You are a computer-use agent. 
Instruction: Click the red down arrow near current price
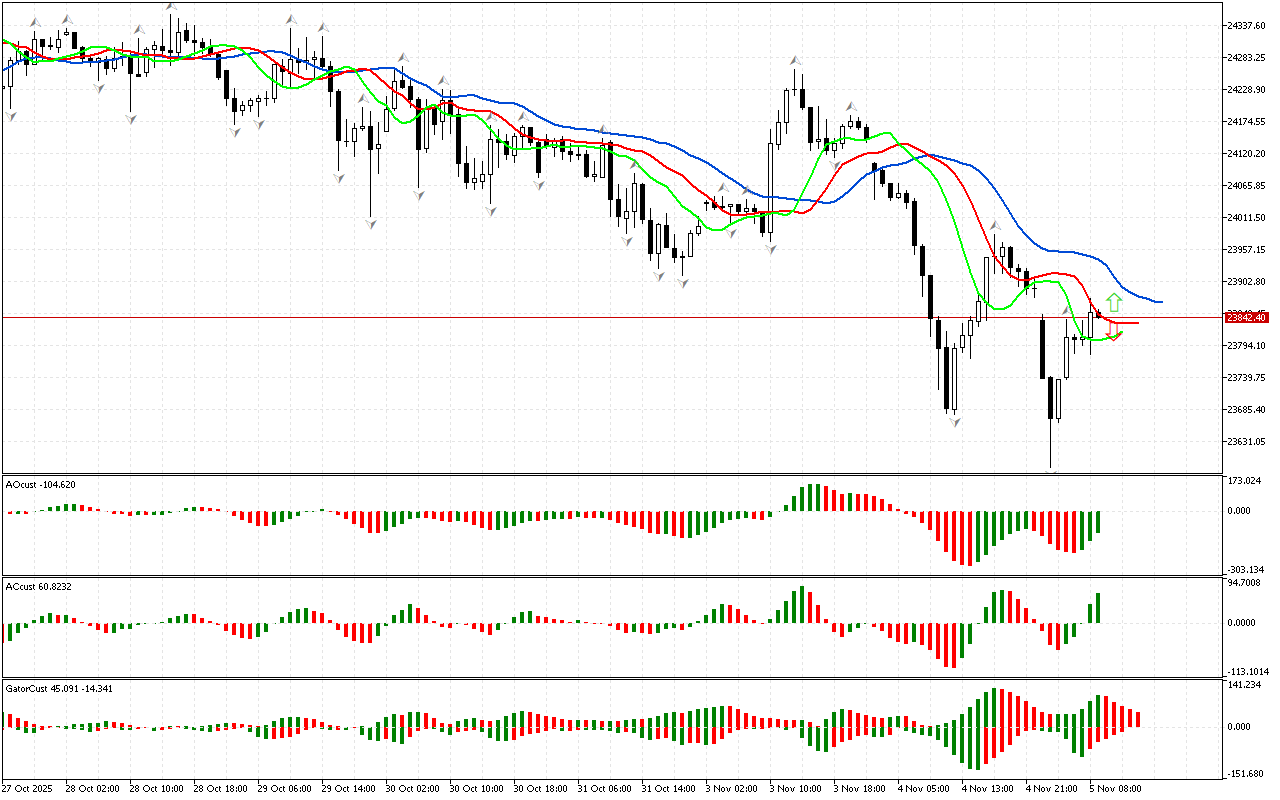point(1113,332)
